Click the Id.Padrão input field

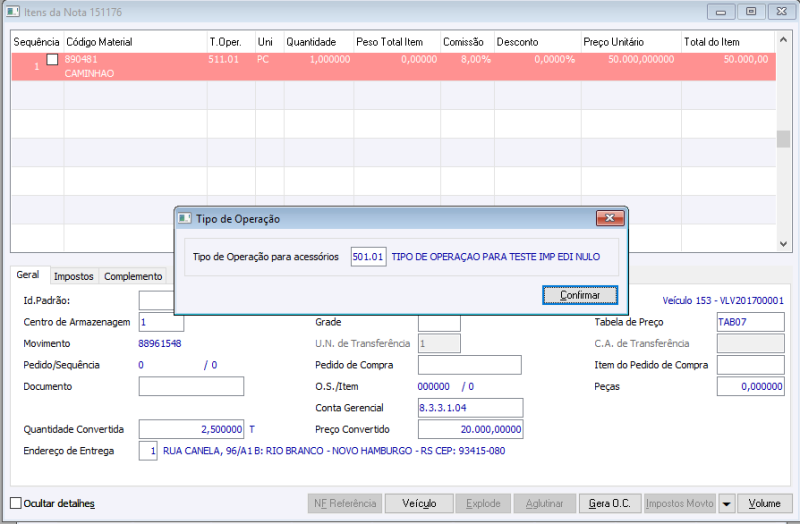coord(156,301)
